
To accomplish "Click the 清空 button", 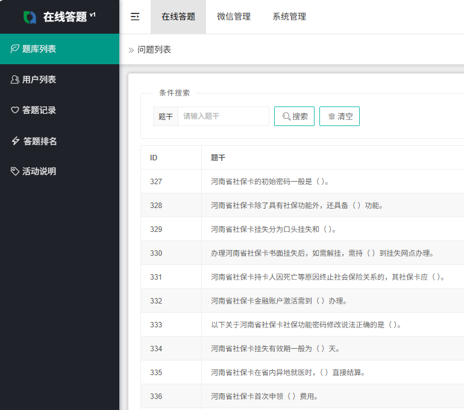I will pyautogui.click(x=339, y=116).
